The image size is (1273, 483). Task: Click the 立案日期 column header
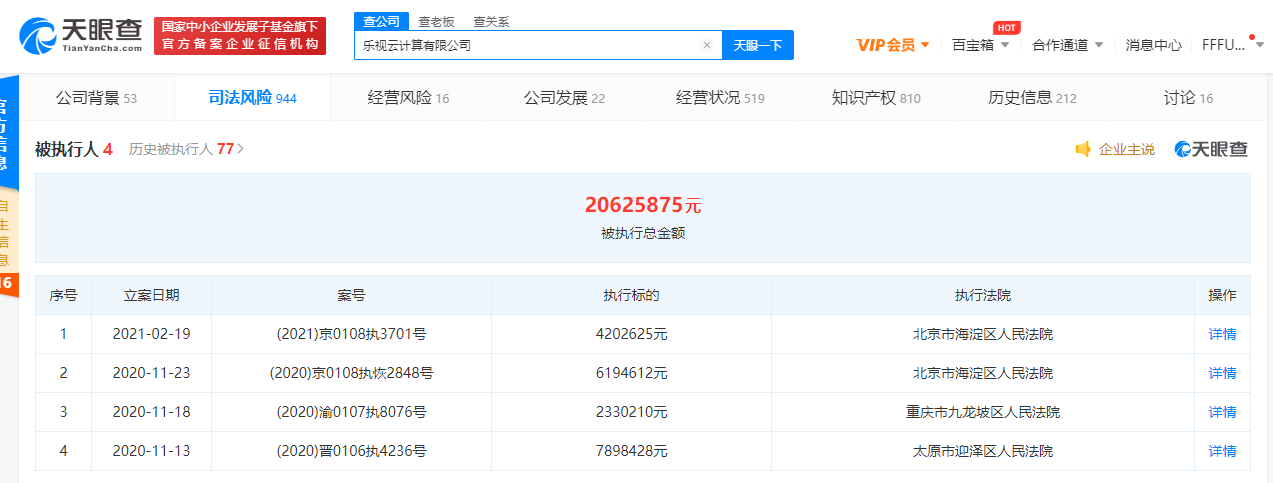151,295
